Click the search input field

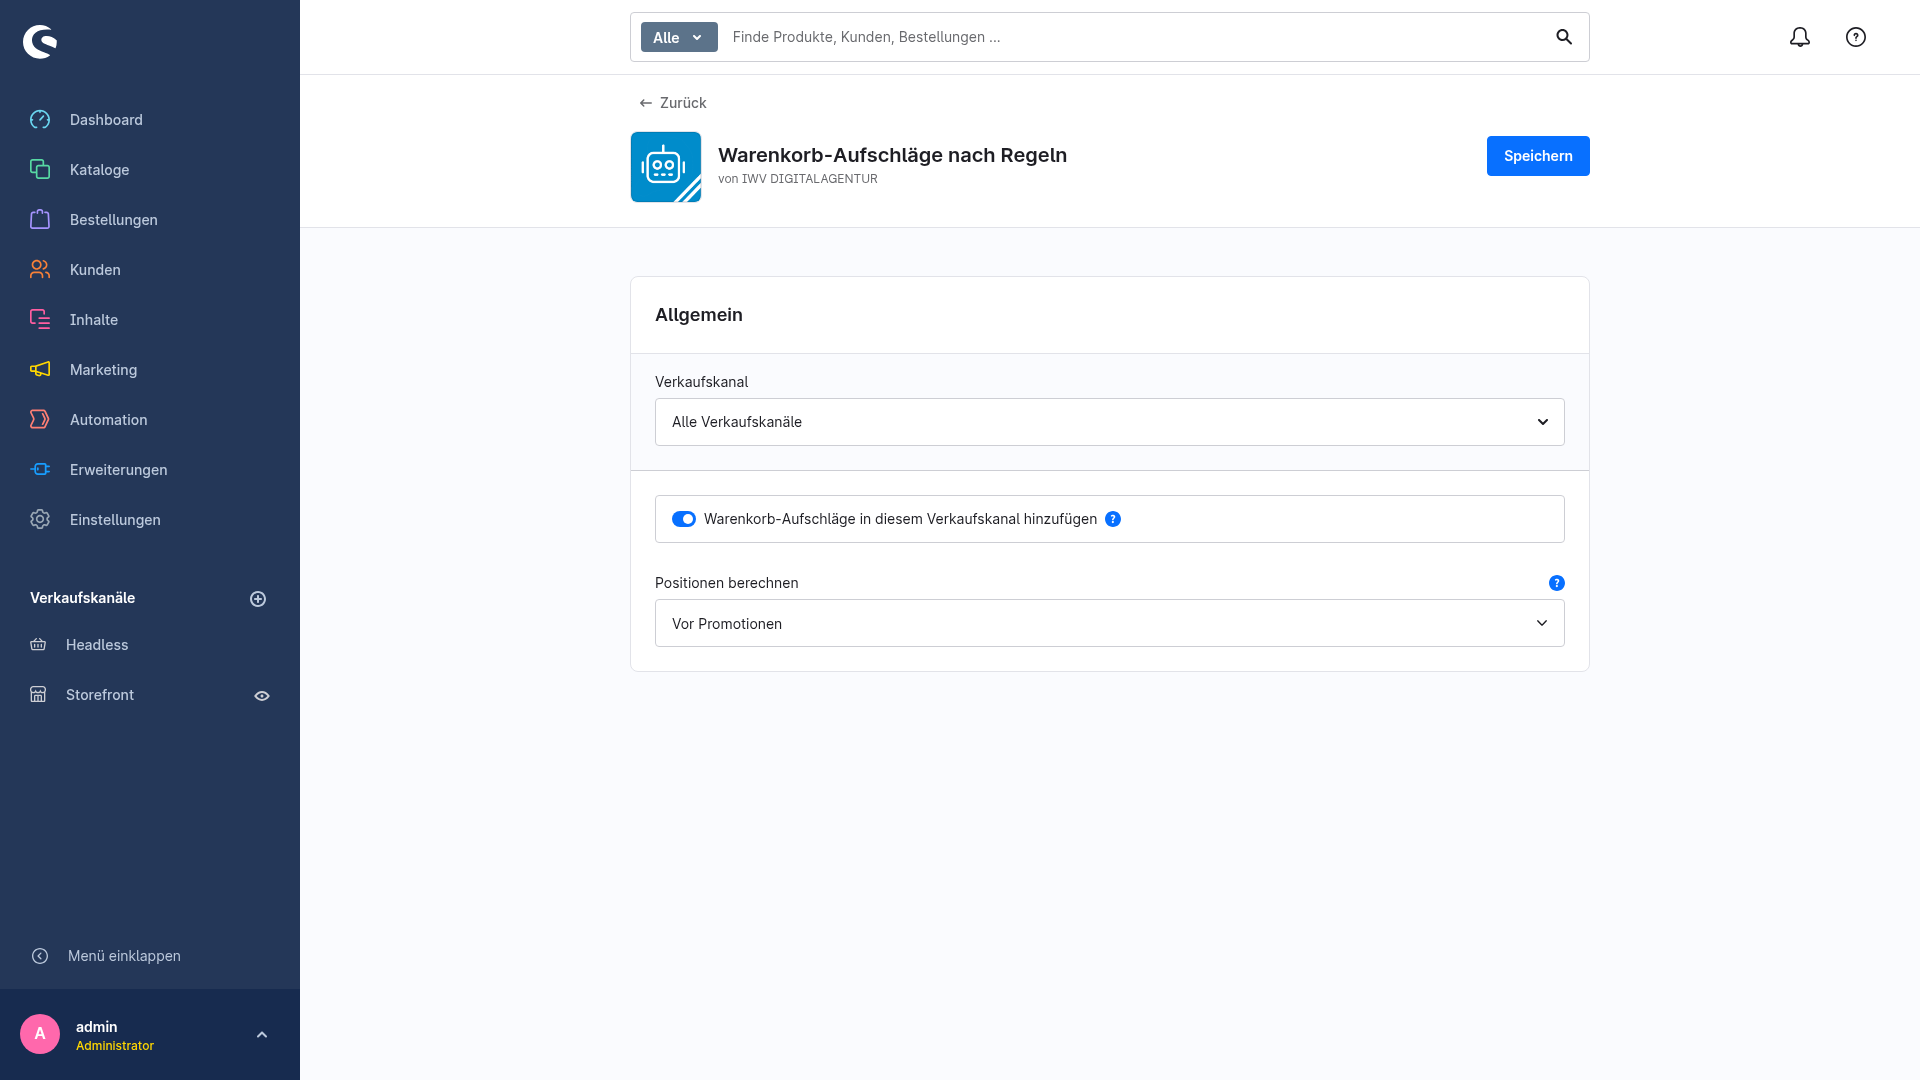[1135, 37]
